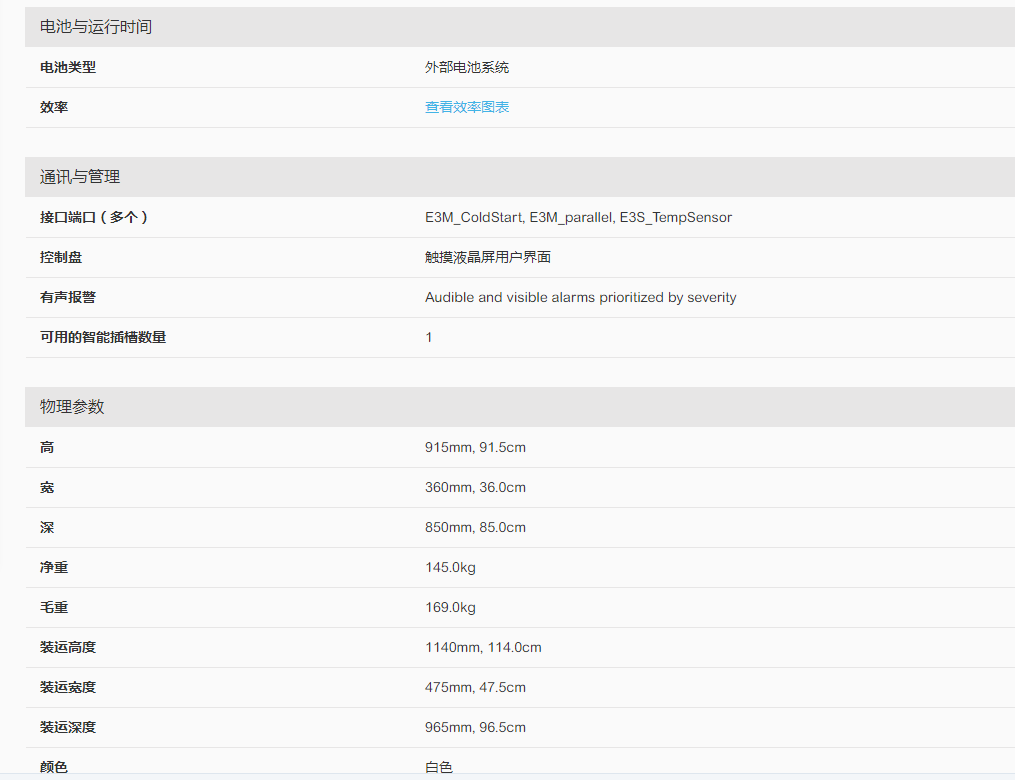Click the 装运深度 row label

pos(68,727)
